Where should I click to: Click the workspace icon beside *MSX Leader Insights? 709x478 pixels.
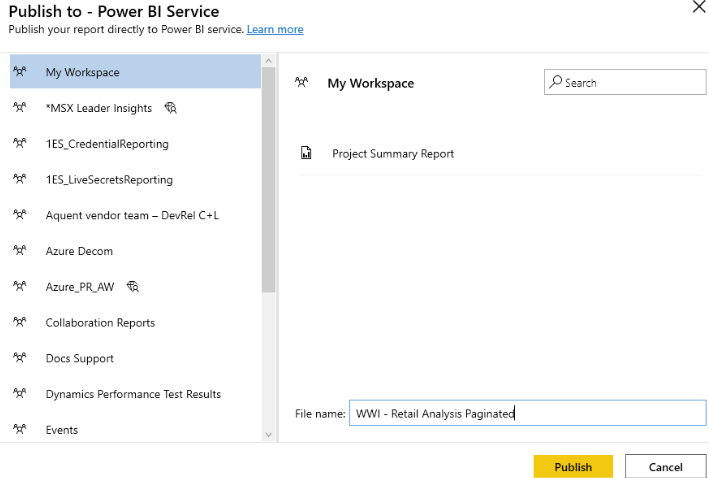pos(19,107)
